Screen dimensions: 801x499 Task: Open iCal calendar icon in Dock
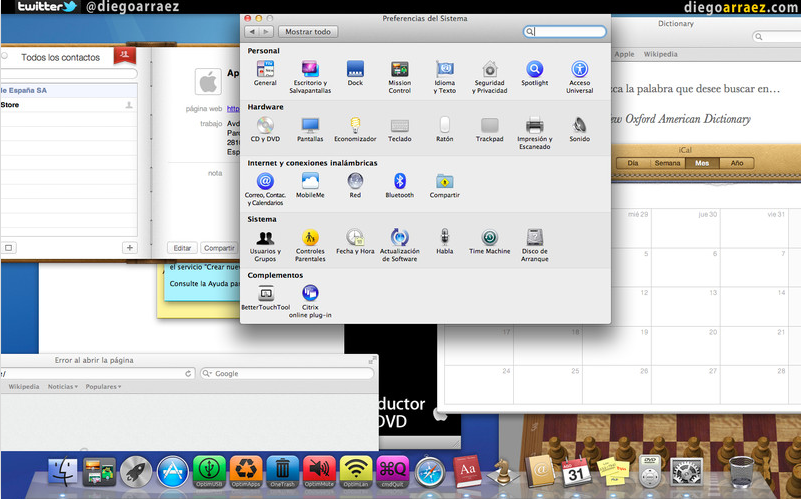[576, 471]
